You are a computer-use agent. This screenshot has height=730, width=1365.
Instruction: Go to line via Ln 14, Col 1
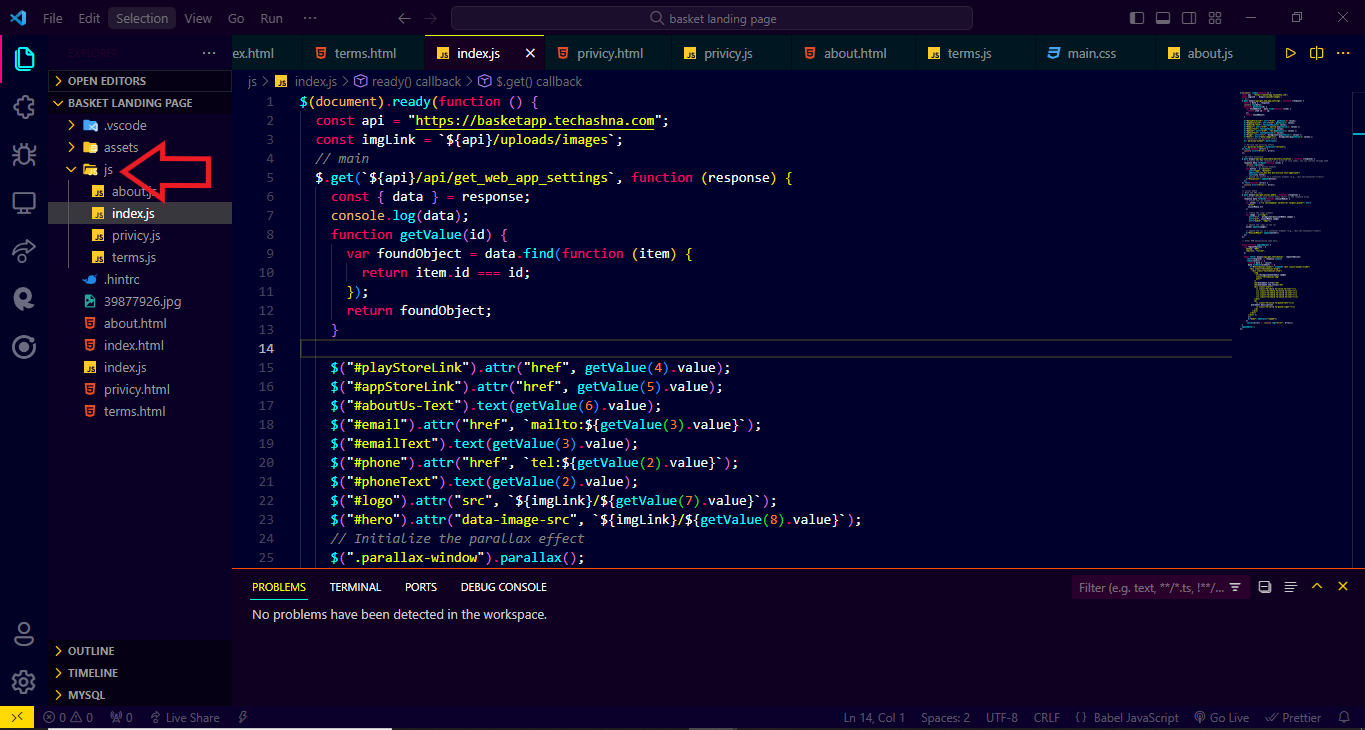pyautogui.click(x=874, y=717)
